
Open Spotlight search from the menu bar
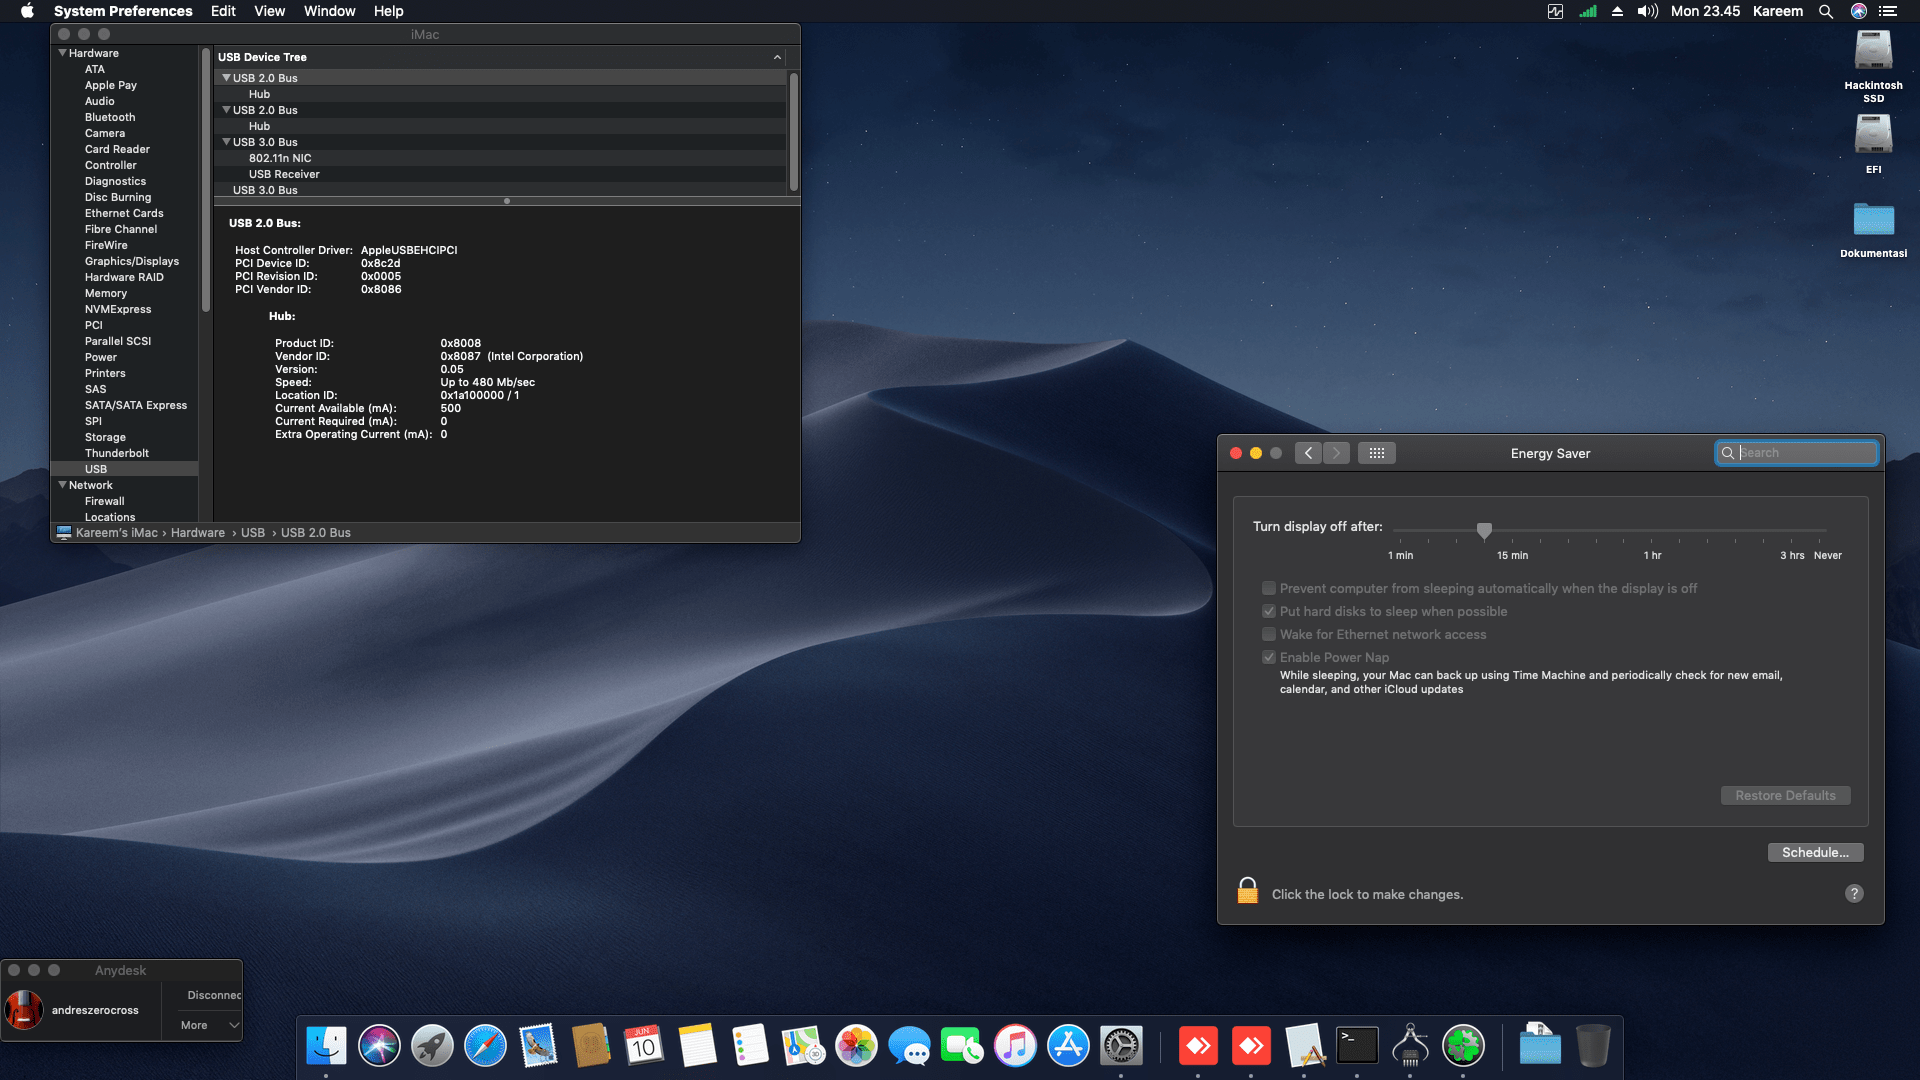[1826, 11]
